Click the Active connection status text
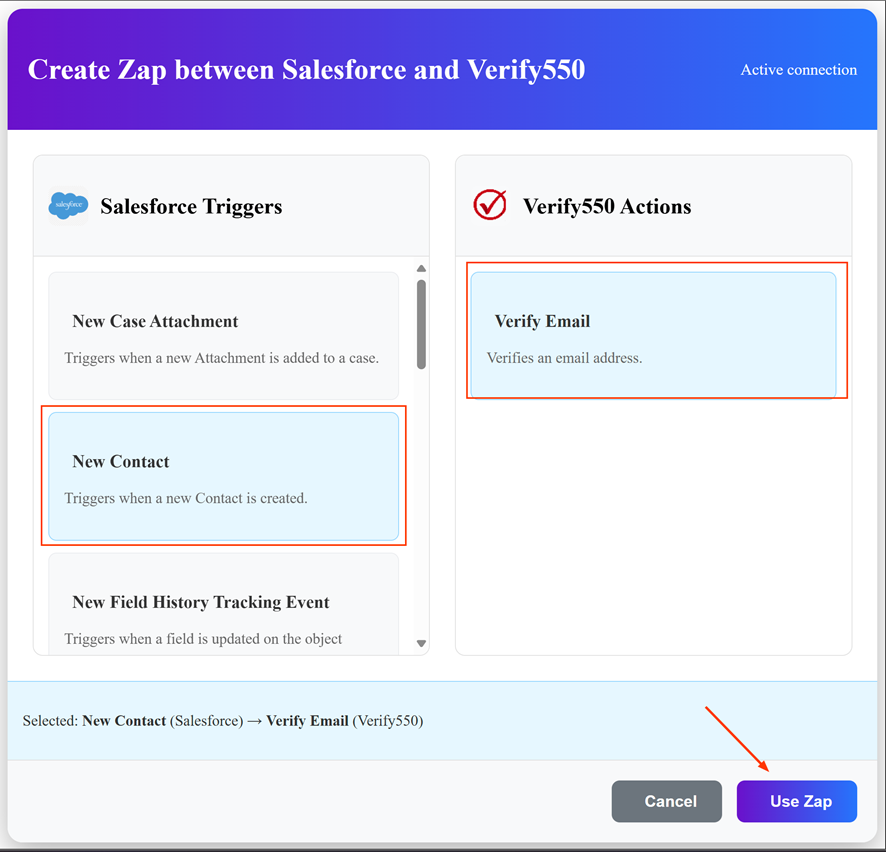Viewport: 886px width, 852px height. [798, 69]
